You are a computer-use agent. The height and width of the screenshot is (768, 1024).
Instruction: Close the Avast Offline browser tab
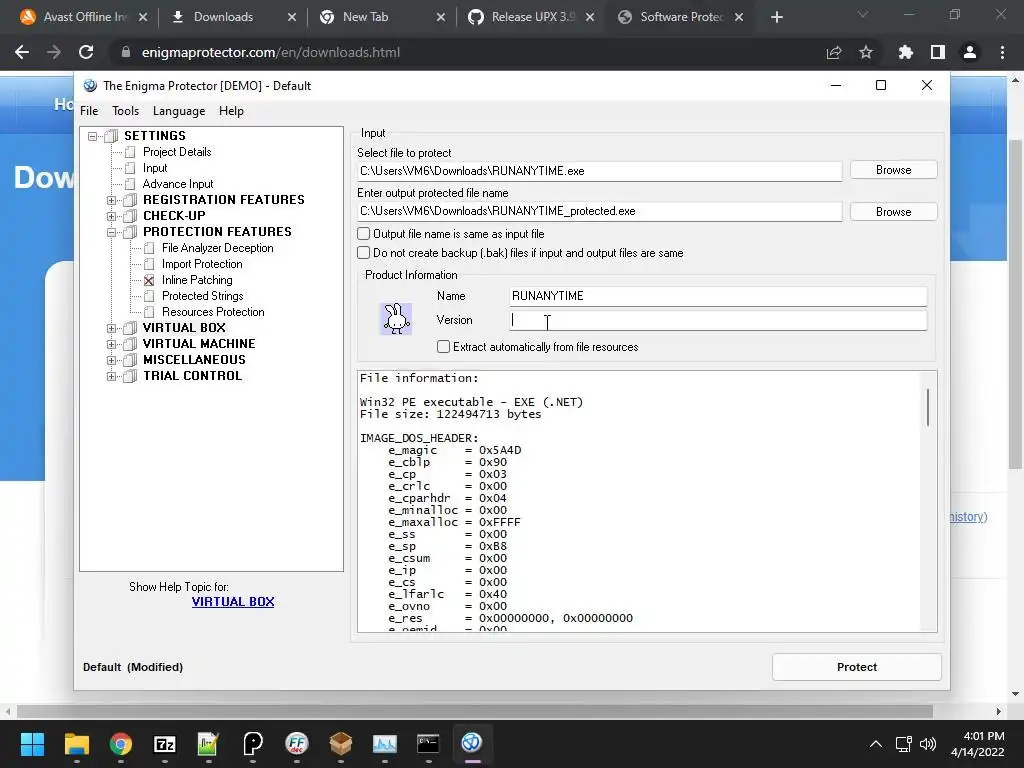pos(143,17)
